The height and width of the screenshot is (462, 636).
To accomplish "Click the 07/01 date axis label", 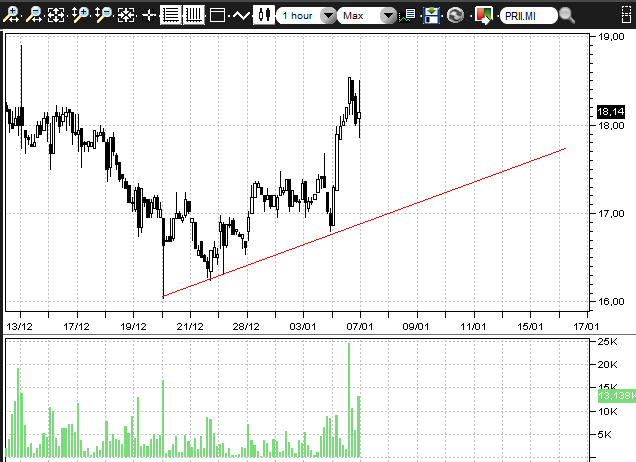I will [360, 326].
